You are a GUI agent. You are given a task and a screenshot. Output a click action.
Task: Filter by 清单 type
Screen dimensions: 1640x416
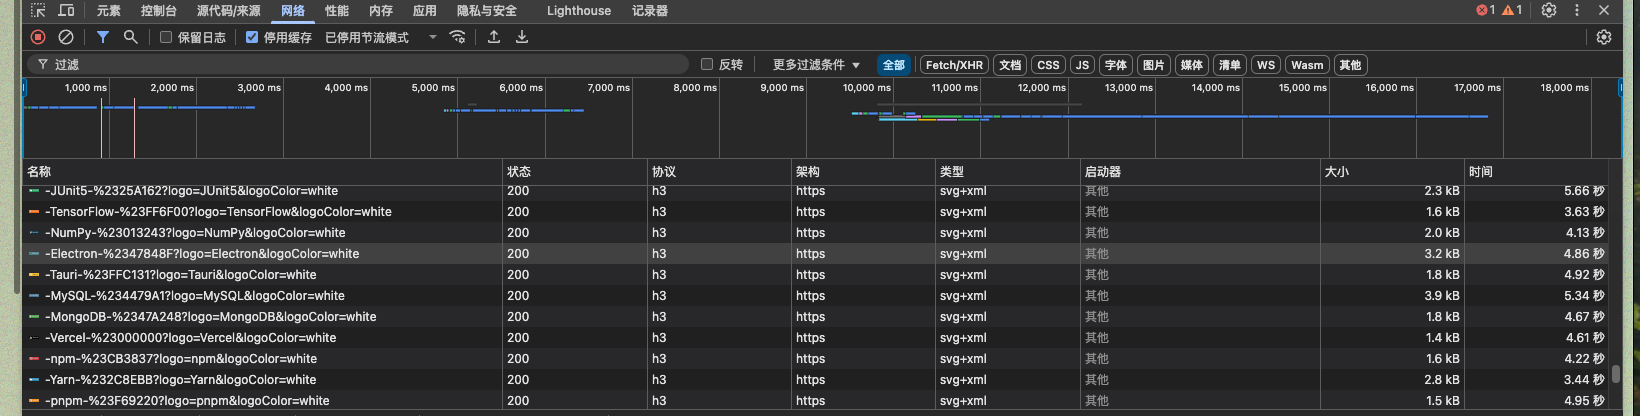tap(1230, 65)
